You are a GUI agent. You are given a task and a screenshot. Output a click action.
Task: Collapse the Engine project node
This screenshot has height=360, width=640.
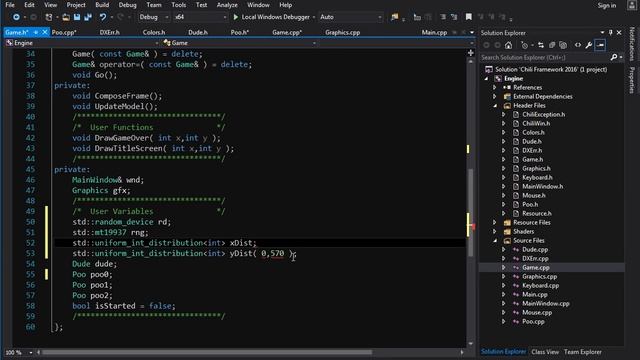click(x=486, y=79)
